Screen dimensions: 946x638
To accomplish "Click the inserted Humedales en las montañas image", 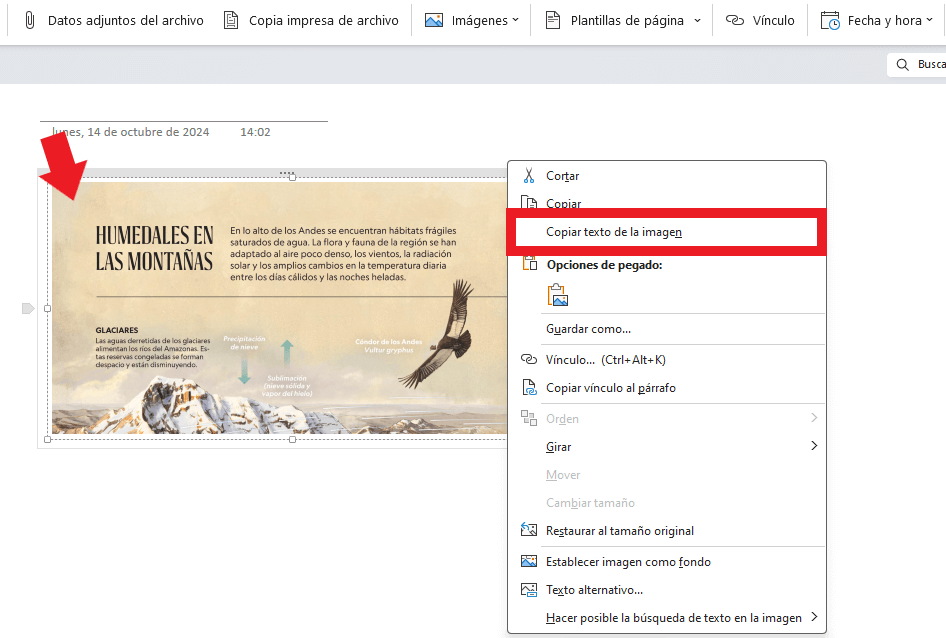I will click(279, 308).
